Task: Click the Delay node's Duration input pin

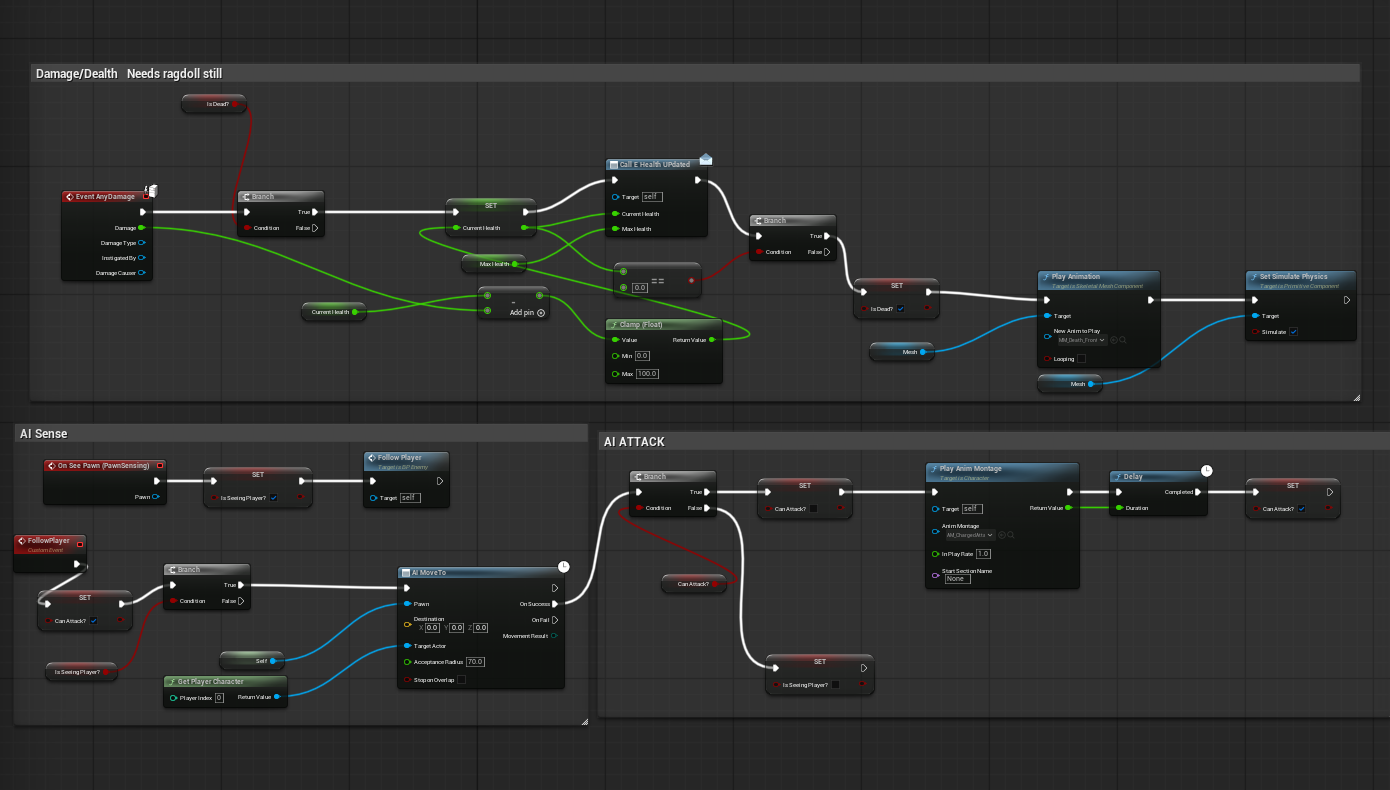Action: (x=1119, y=508)
